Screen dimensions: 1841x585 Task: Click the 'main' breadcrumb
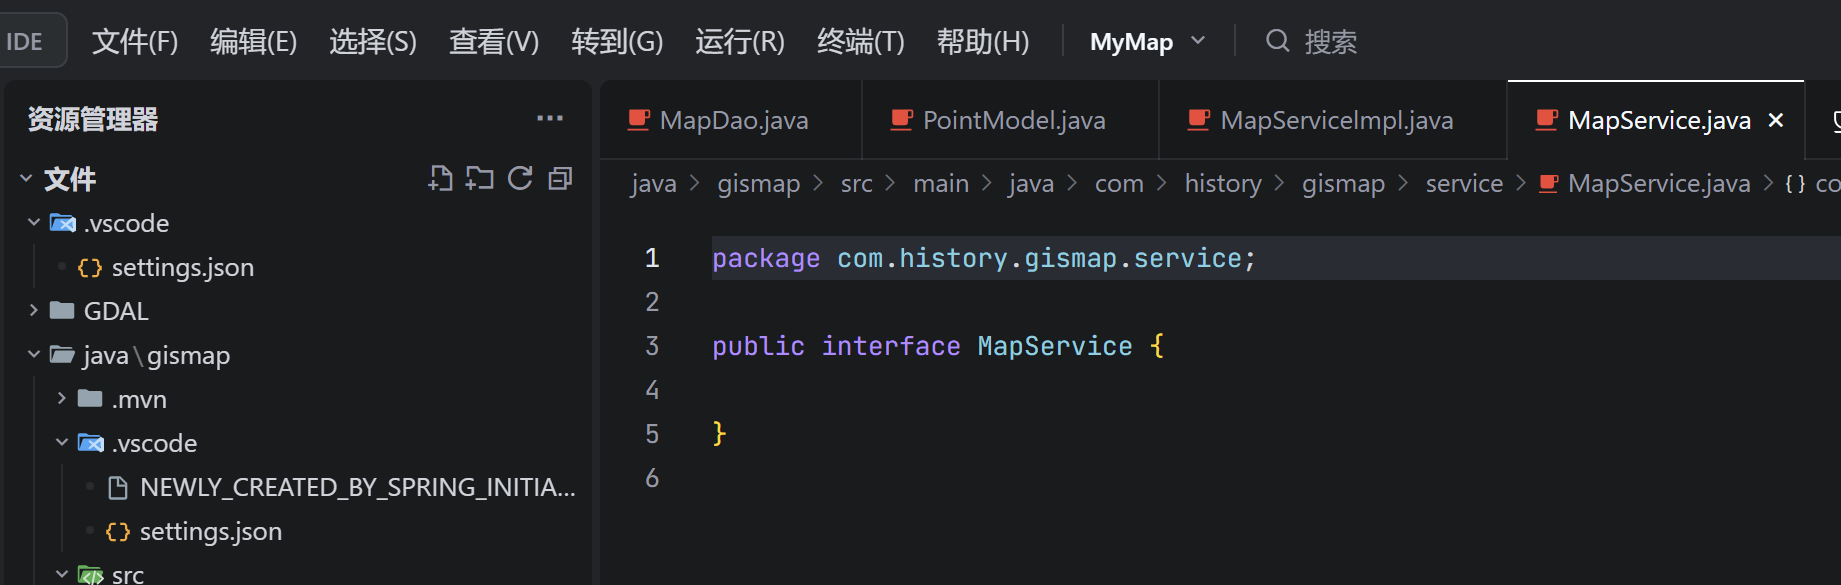[x=941, y=183]
